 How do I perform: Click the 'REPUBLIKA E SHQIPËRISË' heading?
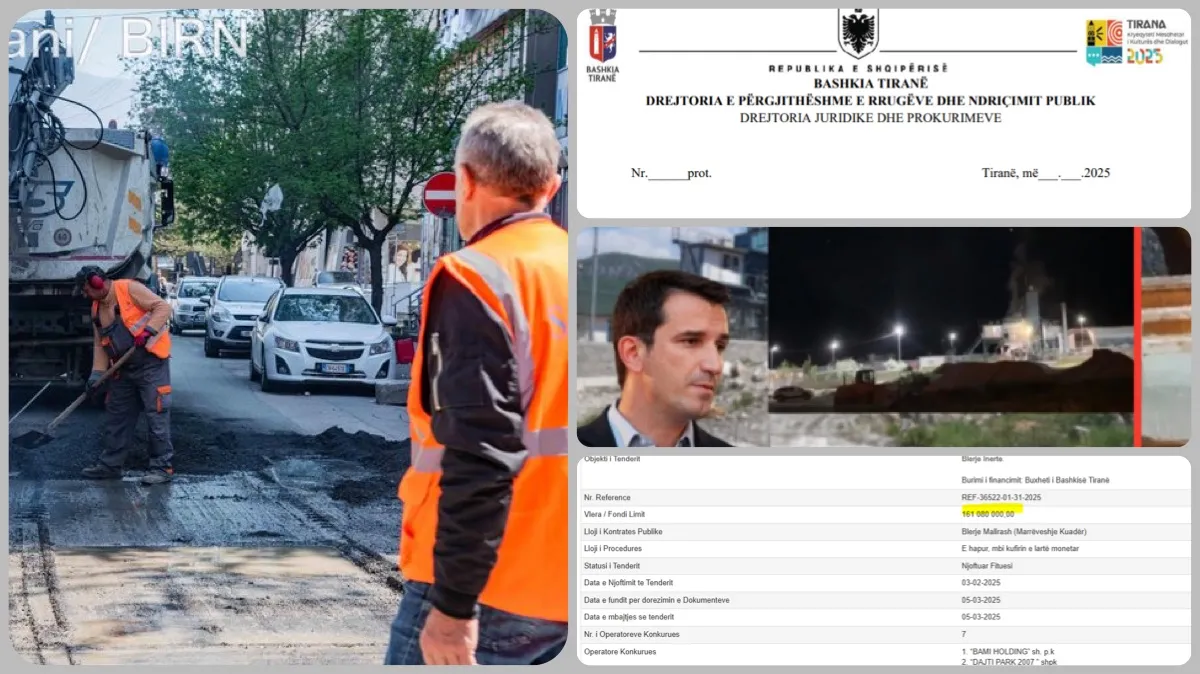[857, 68]
